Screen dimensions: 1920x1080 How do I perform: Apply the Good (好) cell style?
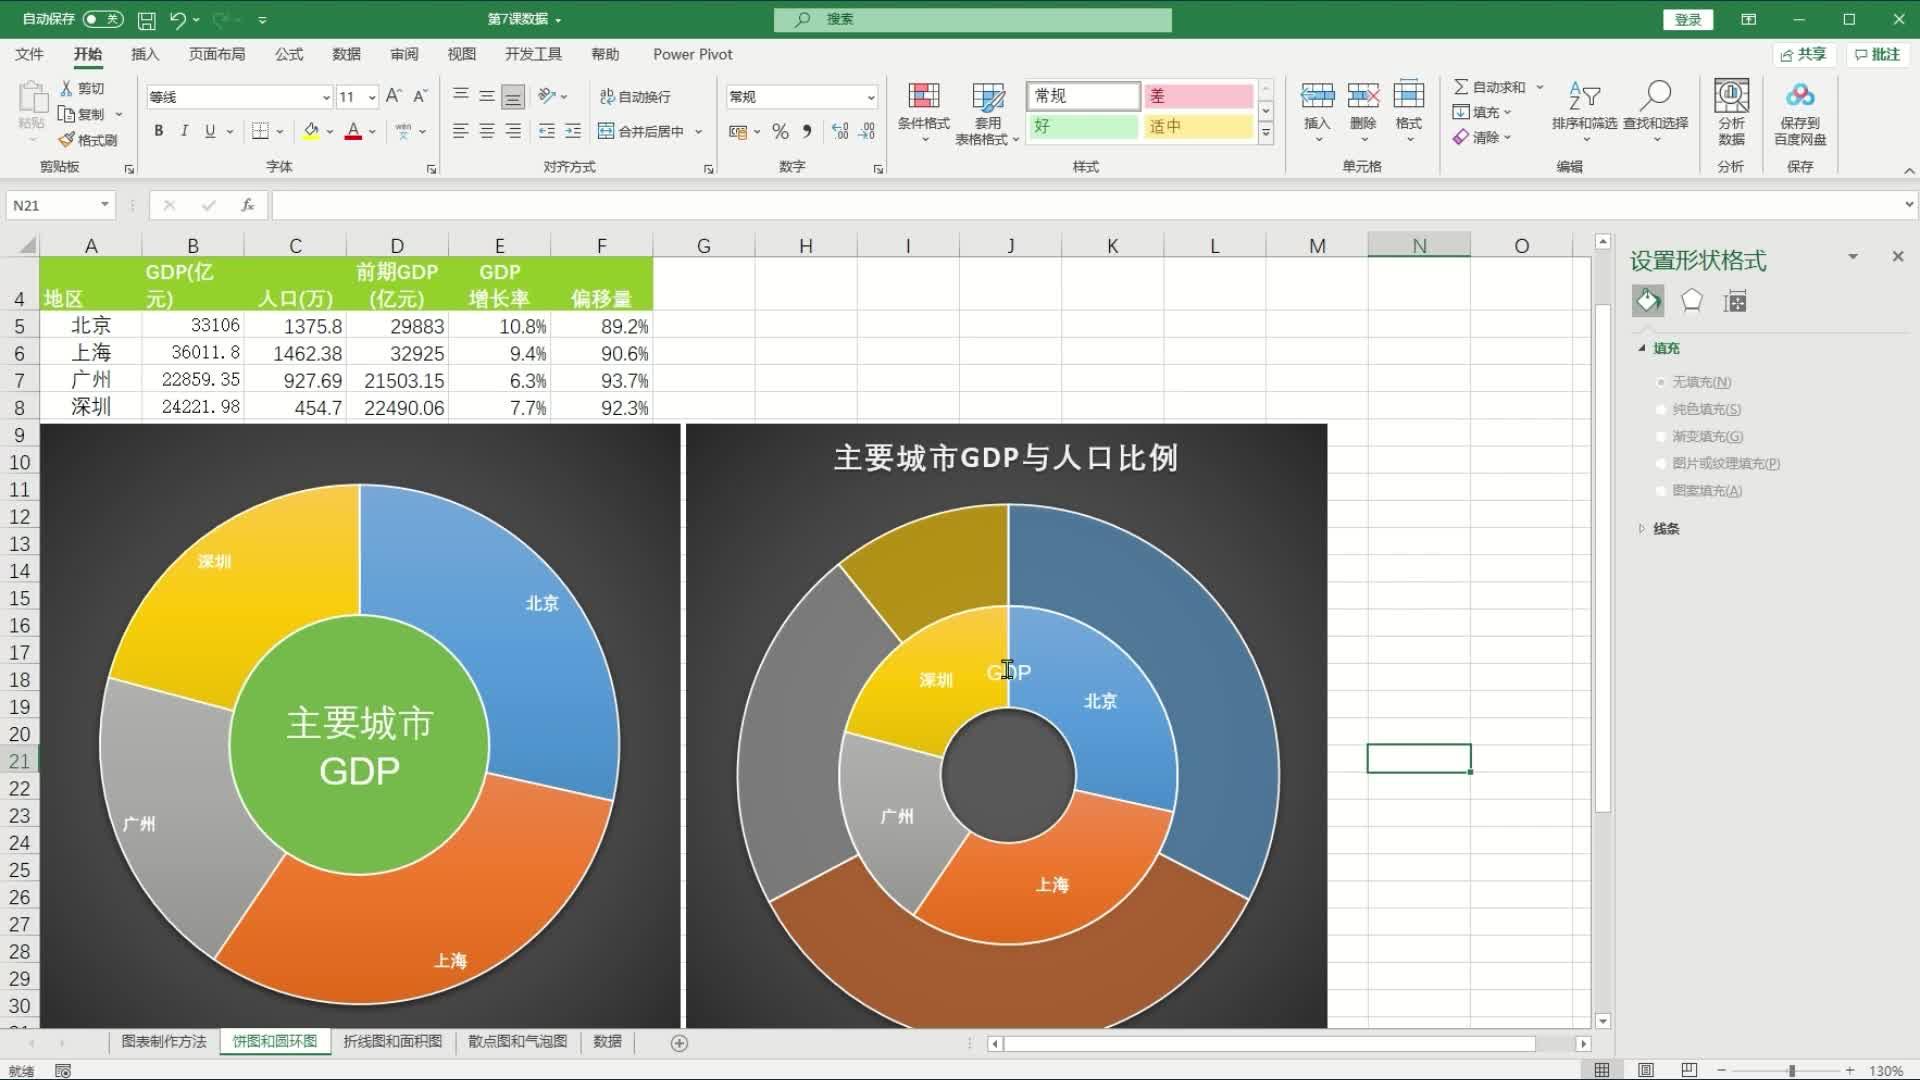pyautogui.click(x=1083, y=126)
